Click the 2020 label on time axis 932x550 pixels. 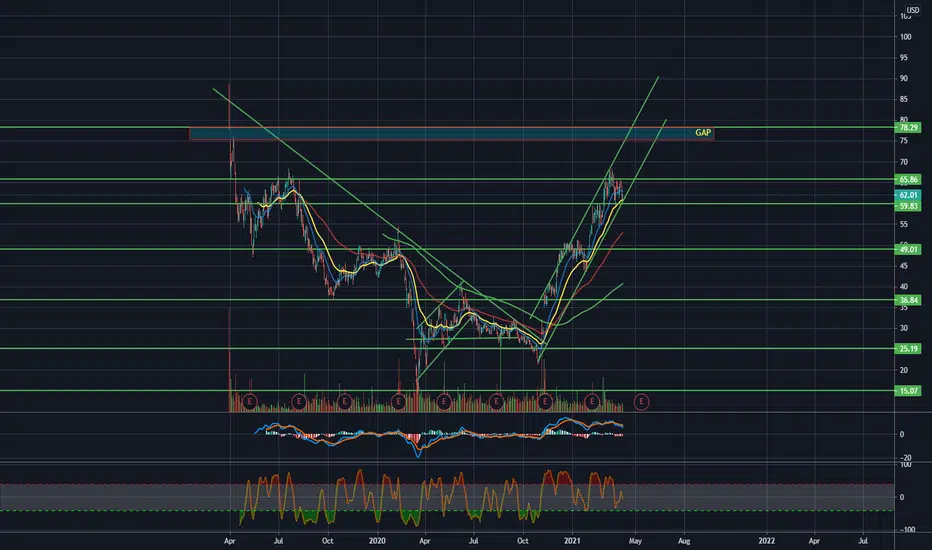pos(377,541)
